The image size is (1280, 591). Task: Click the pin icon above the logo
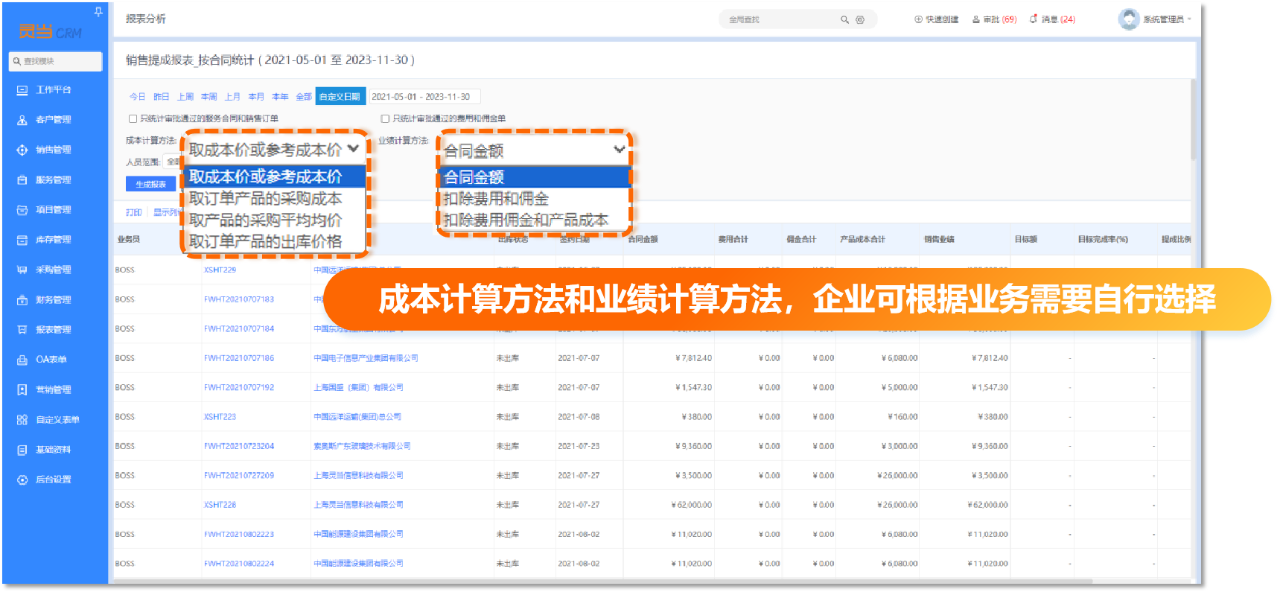point(97,12)
